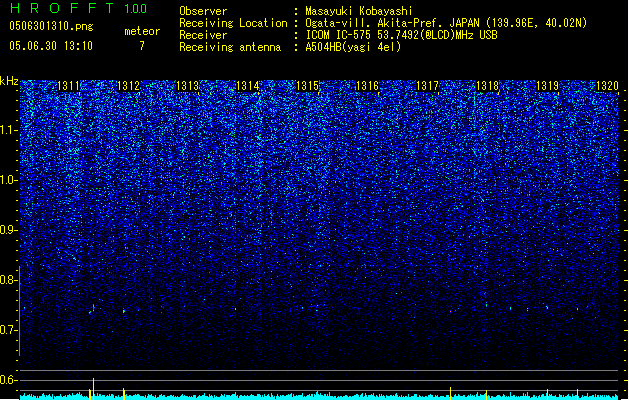Click observer name Masayuki Kobayashi
The image size is (629, 400).
359,11
